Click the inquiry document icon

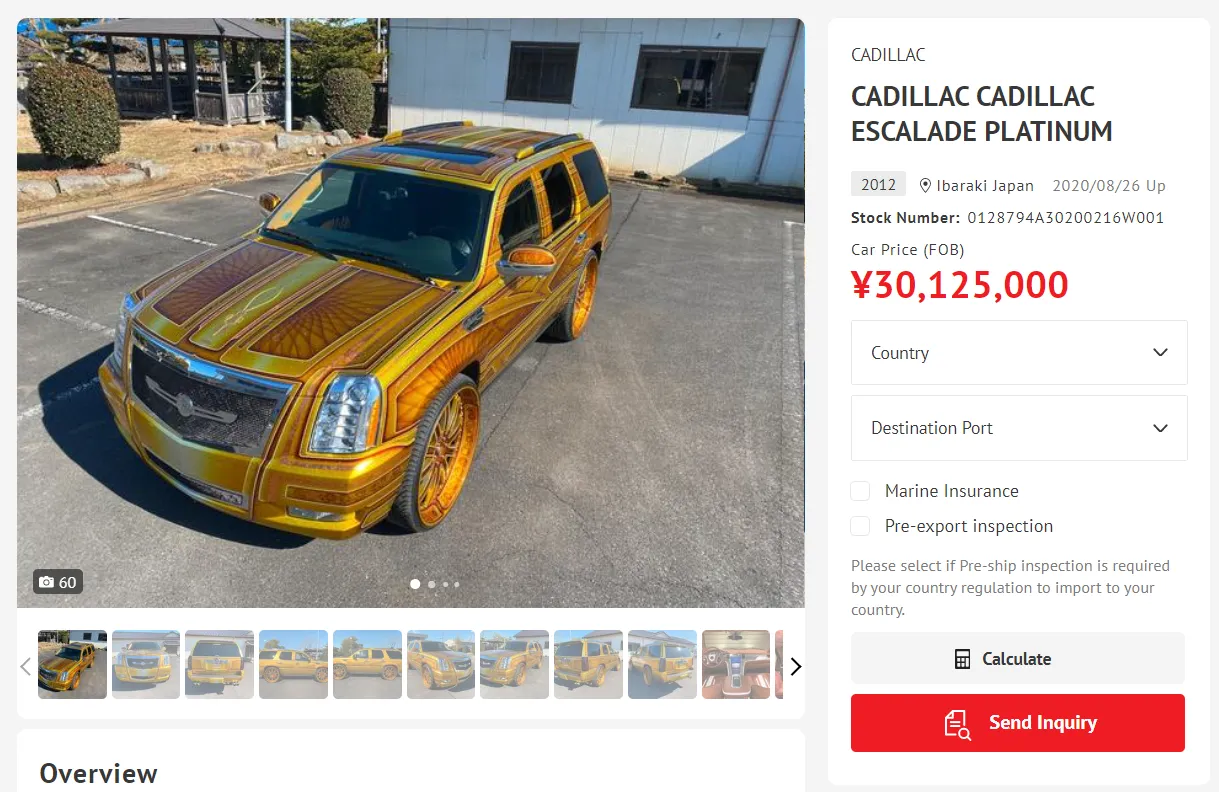coord(957,724)
